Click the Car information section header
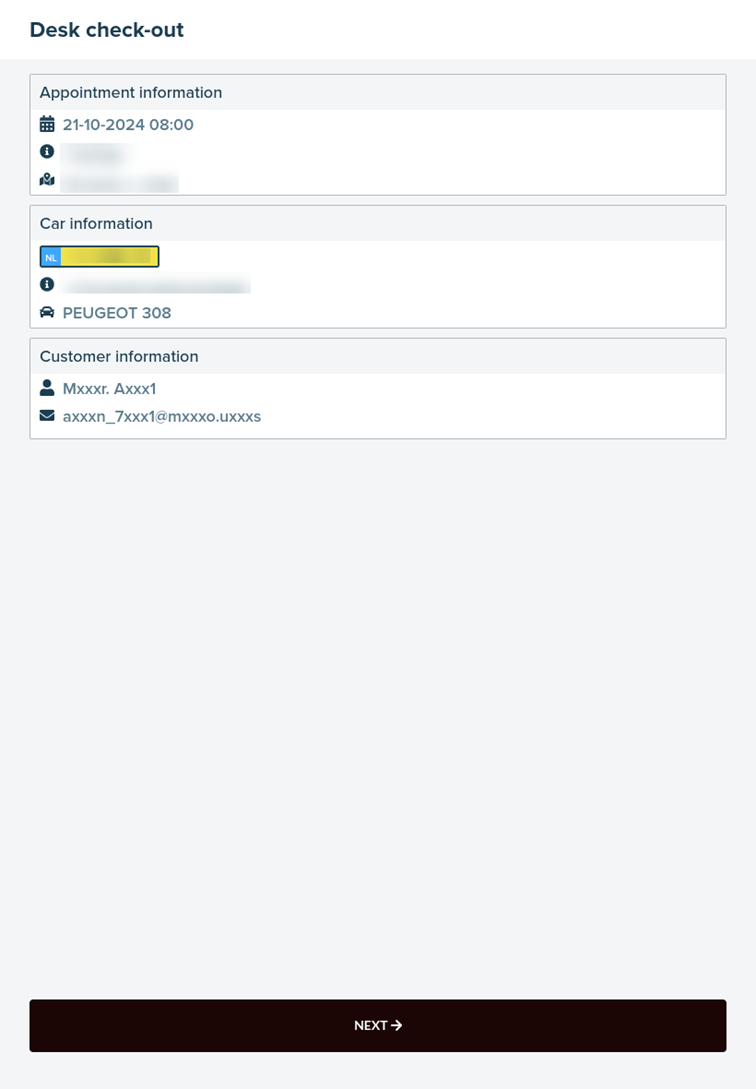This screenshot has height=1089, width=756. (x=96, y=224)
